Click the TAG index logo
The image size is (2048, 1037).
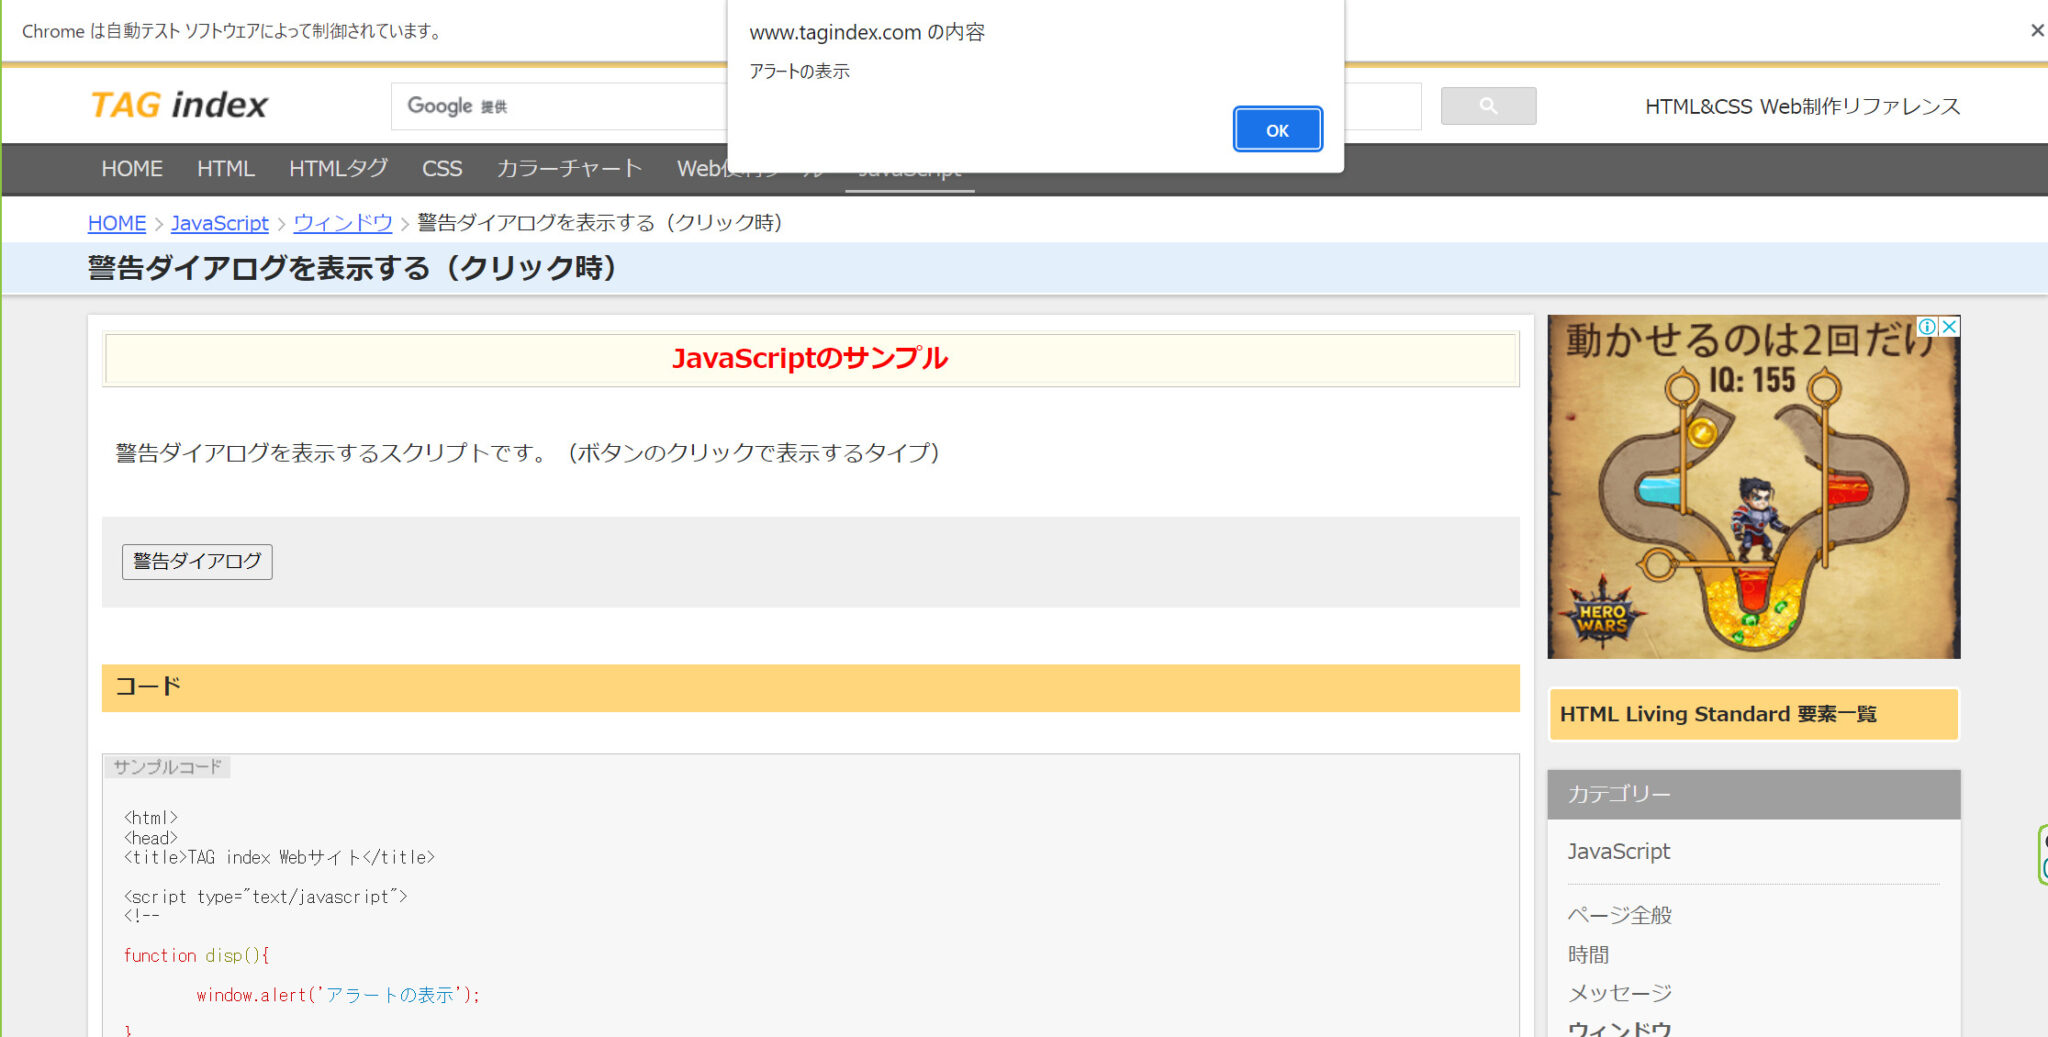click(179, 105)
